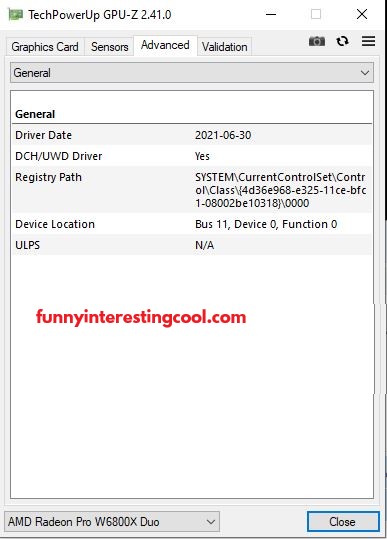Click the N/A value for ULPS
This screenshot has width=387, height=539.
(204, 245)
